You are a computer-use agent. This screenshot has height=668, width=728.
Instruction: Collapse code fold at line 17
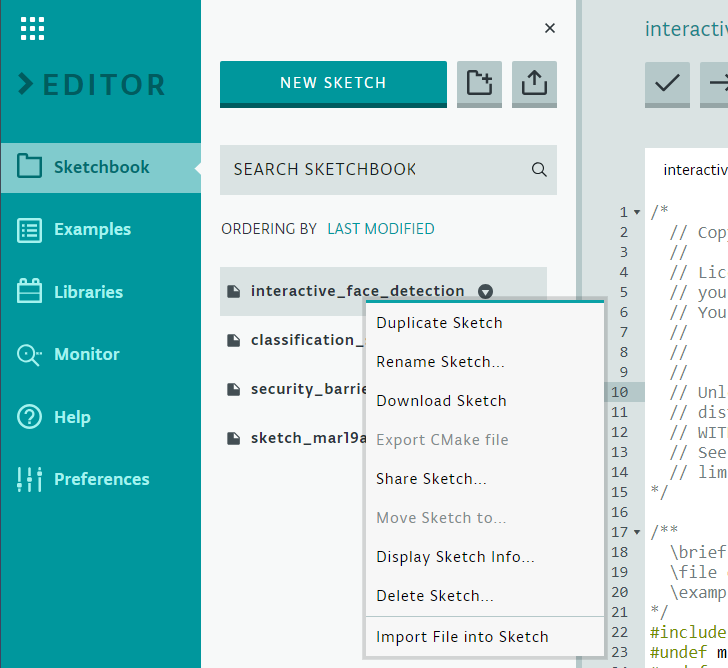[x=637, y=532]
